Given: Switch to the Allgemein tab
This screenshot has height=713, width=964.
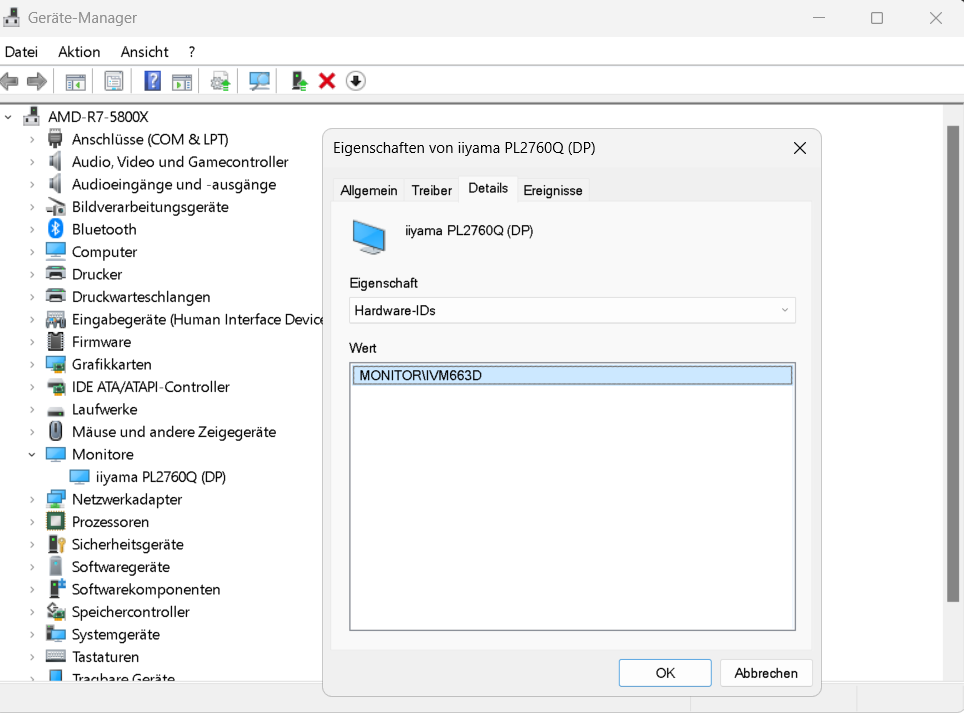Looking at the screenshot, I should click(369, 191).
